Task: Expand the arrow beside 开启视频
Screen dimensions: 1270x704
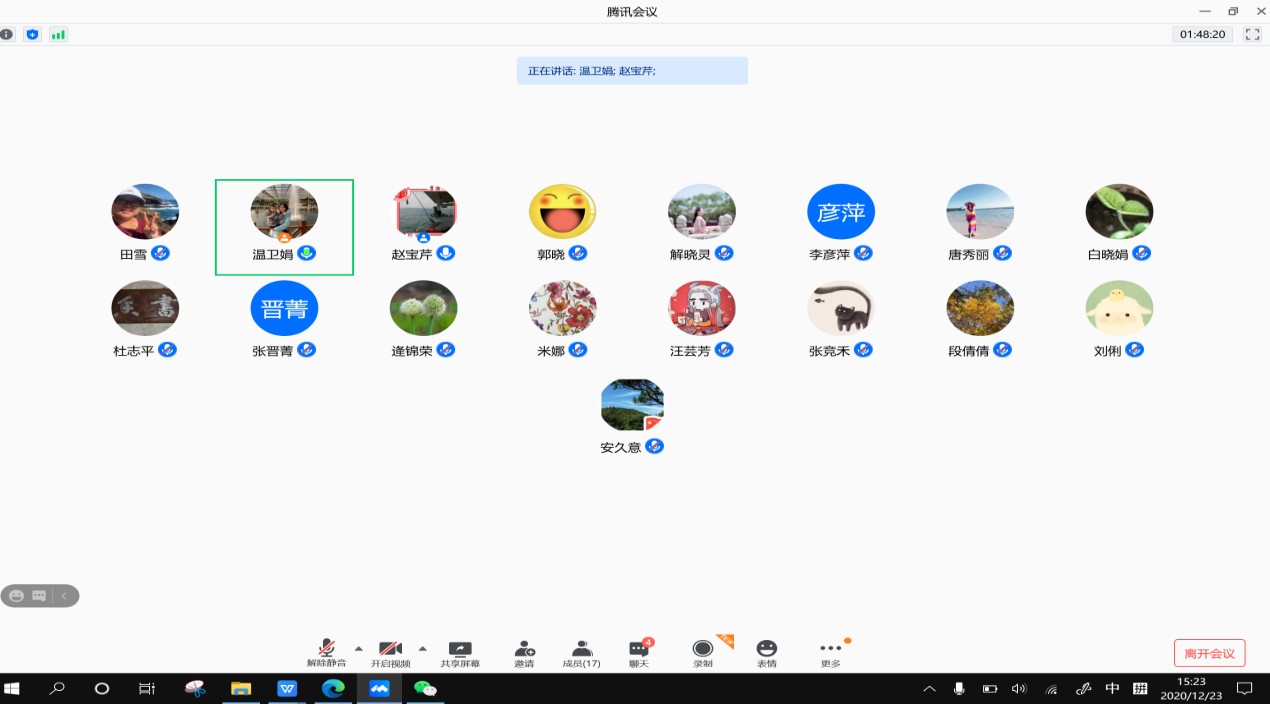Action: tap(422, 648)
